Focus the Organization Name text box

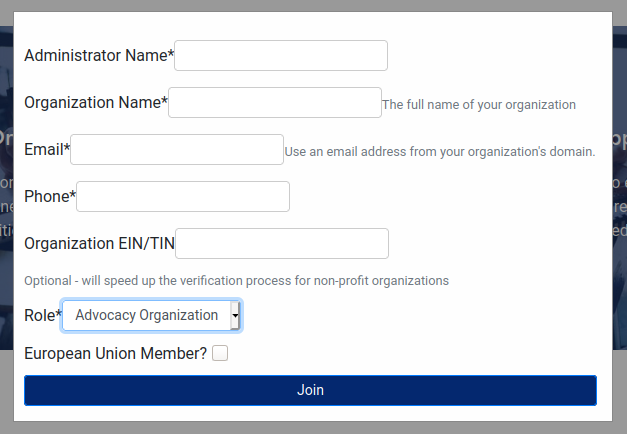[275, 103]
